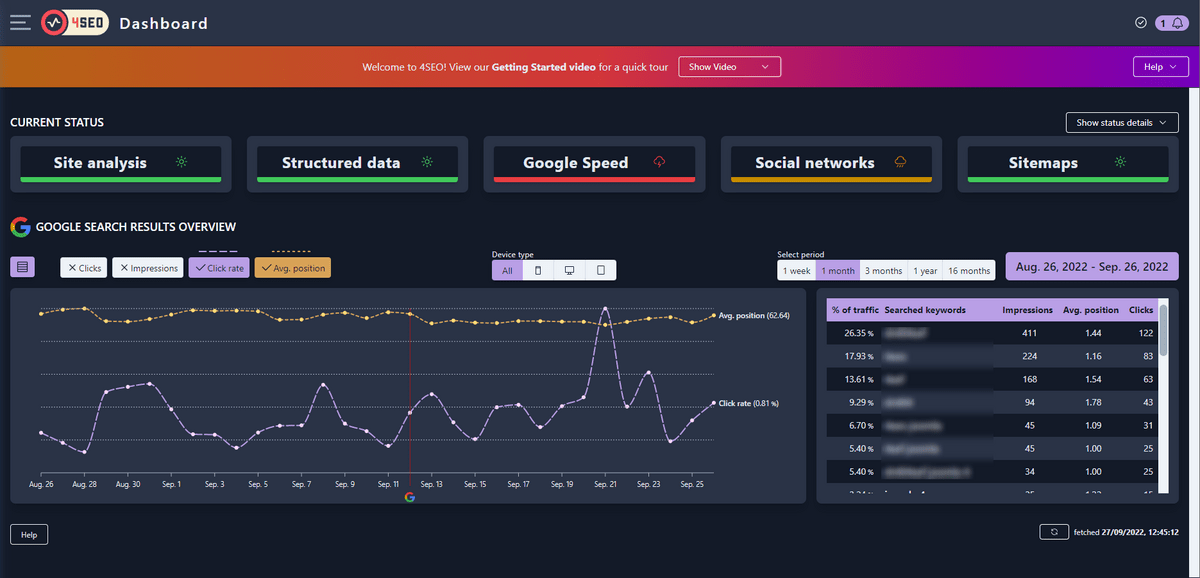Select the 1 week period

797,270
